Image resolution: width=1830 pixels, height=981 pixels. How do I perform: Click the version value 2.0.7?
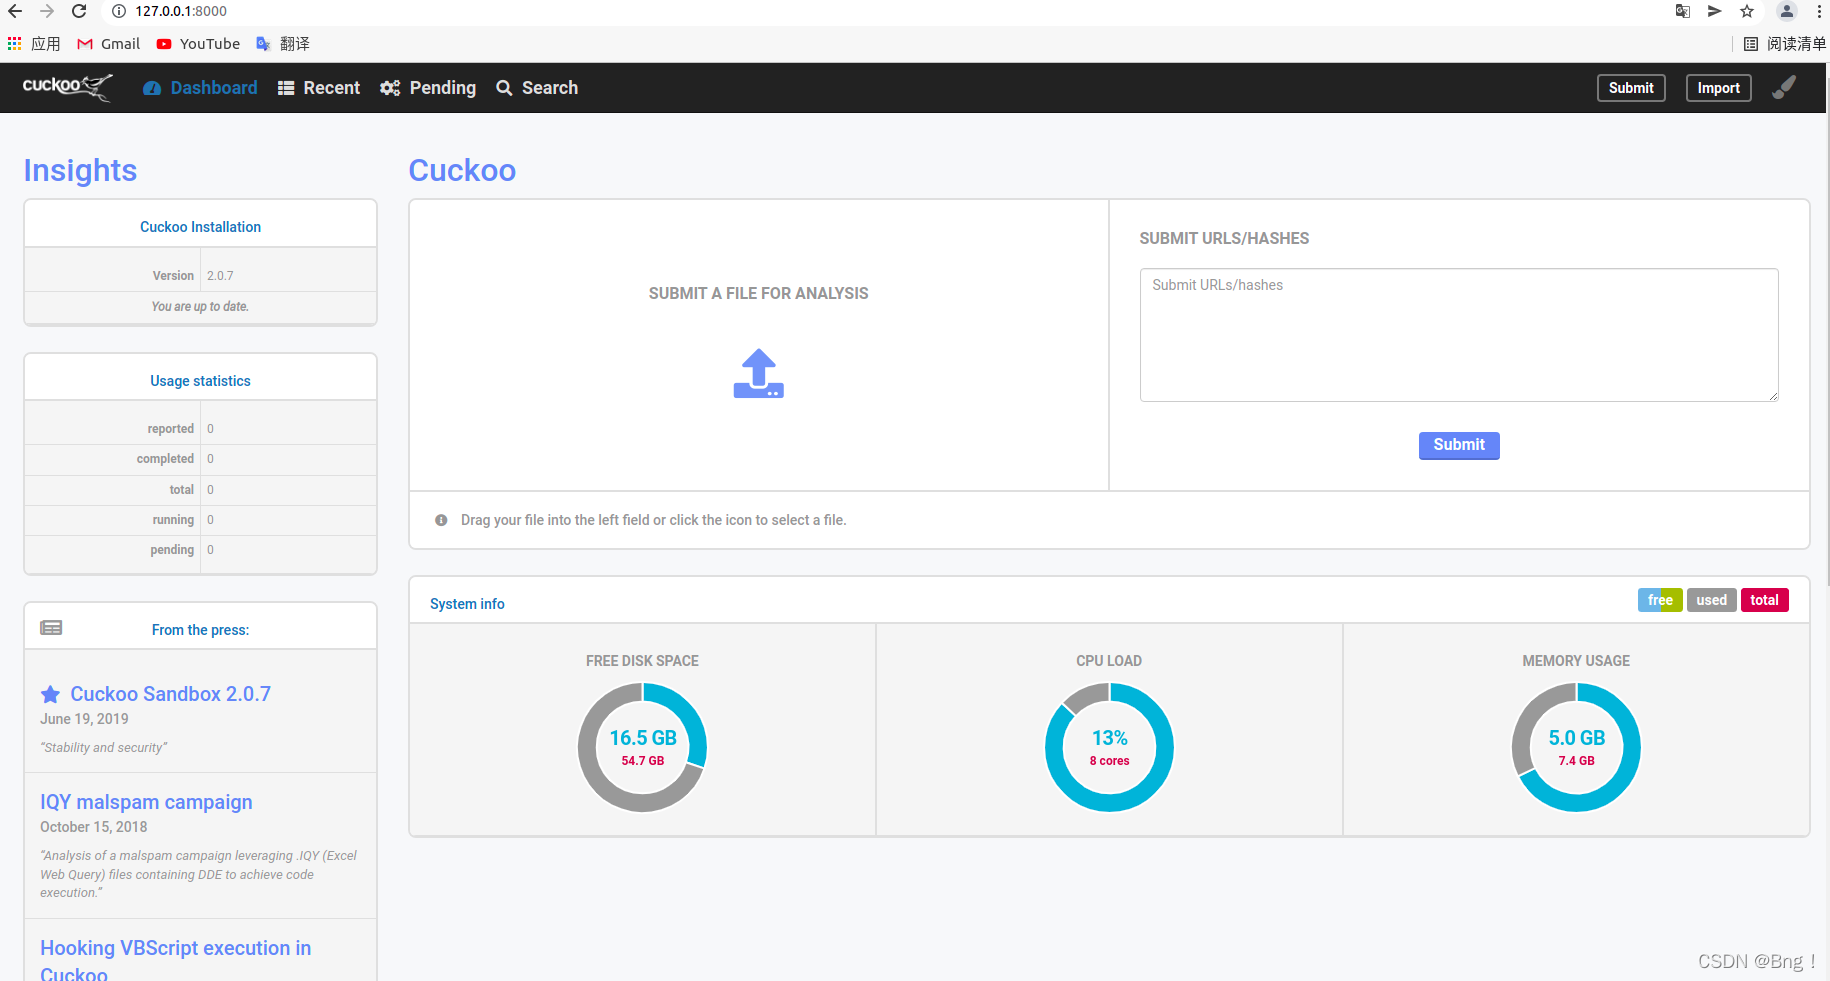click(220, 276)
